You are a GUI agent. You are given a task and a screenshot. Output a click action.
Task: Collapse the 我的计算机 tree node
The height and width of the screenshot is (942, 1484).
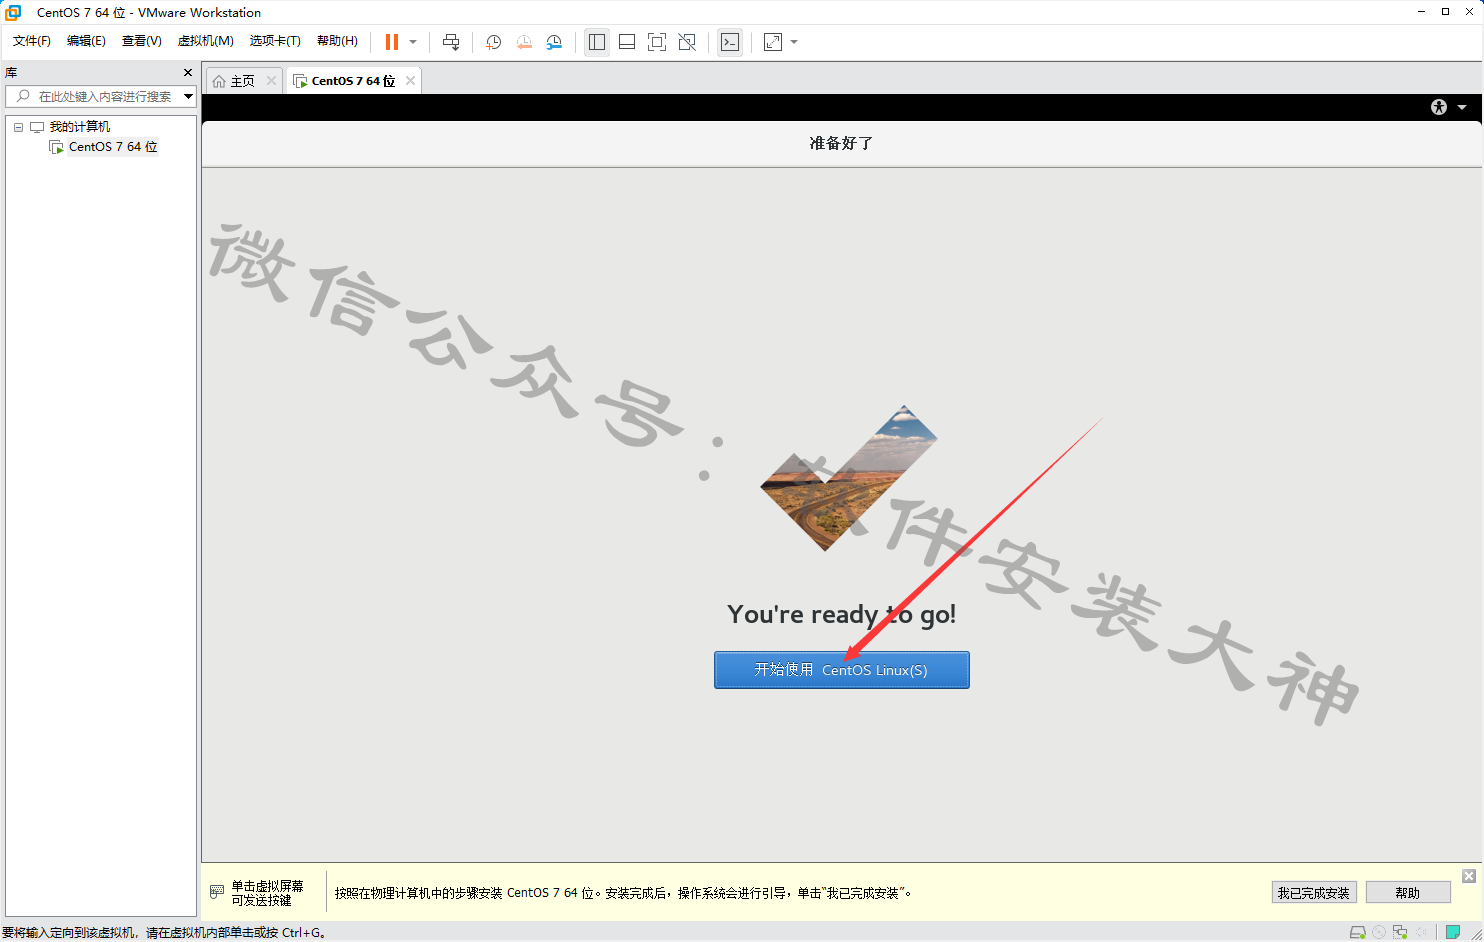(18, 127)
